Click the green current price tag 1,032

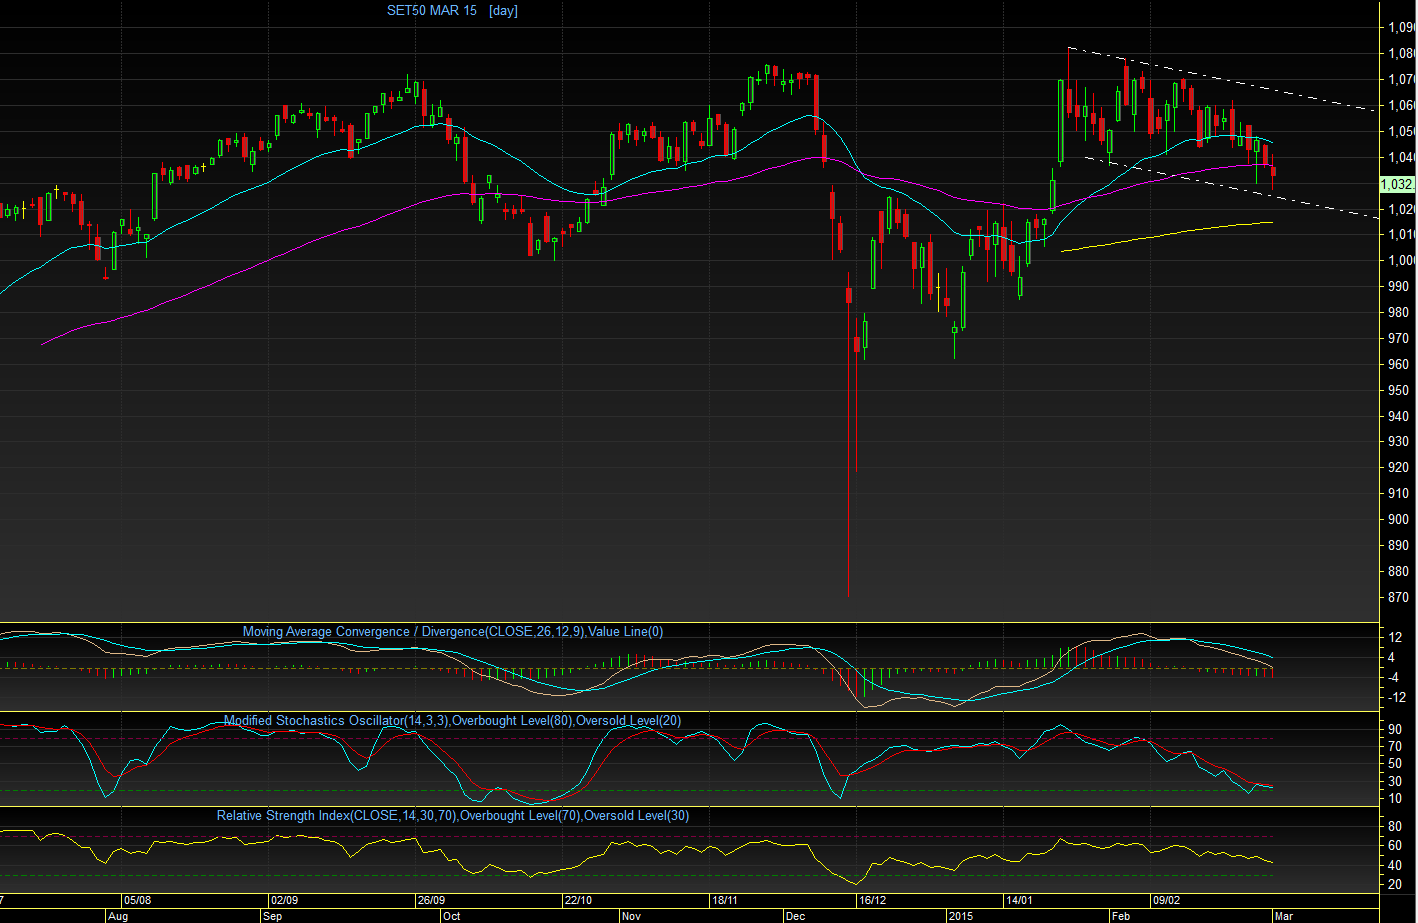click(x=1397, y=184)
